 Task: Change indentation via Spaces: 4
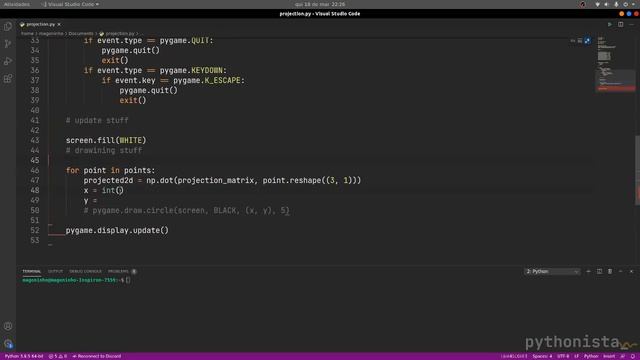542,356
